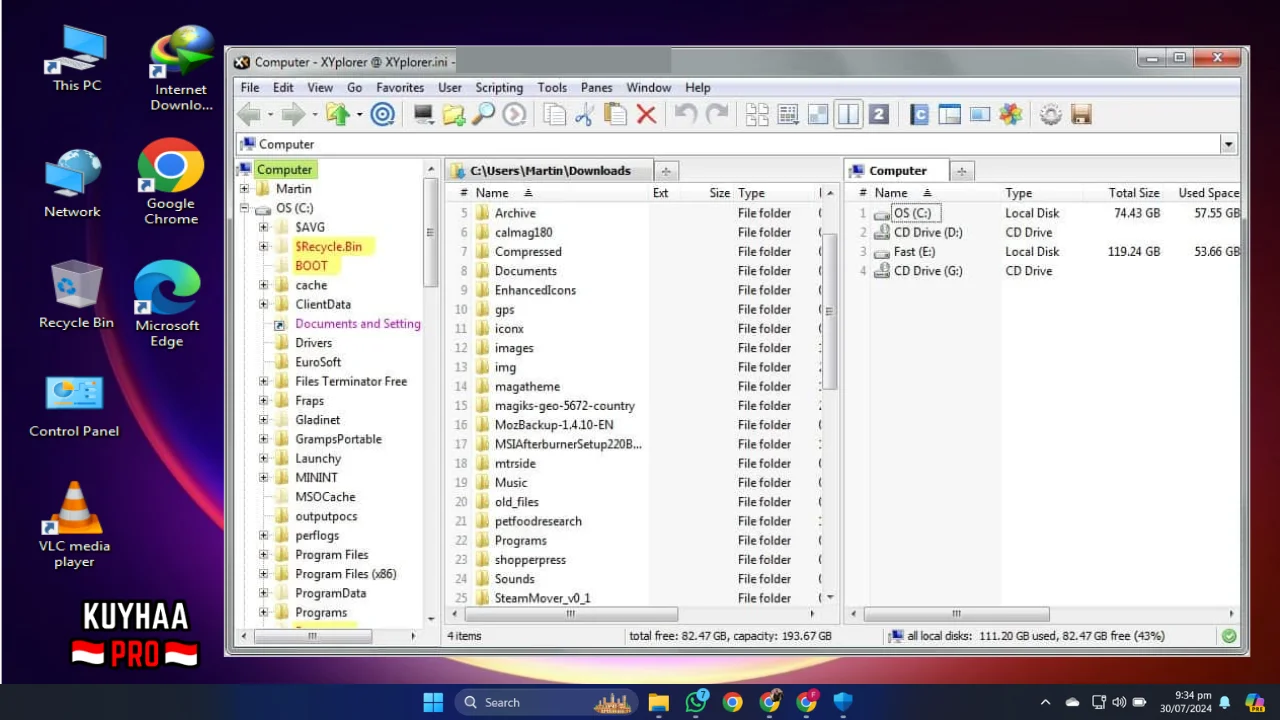This screenshot has width=1280, height=720.
Task: Toggle the Show Tree layout button
Action: [949, 115]
